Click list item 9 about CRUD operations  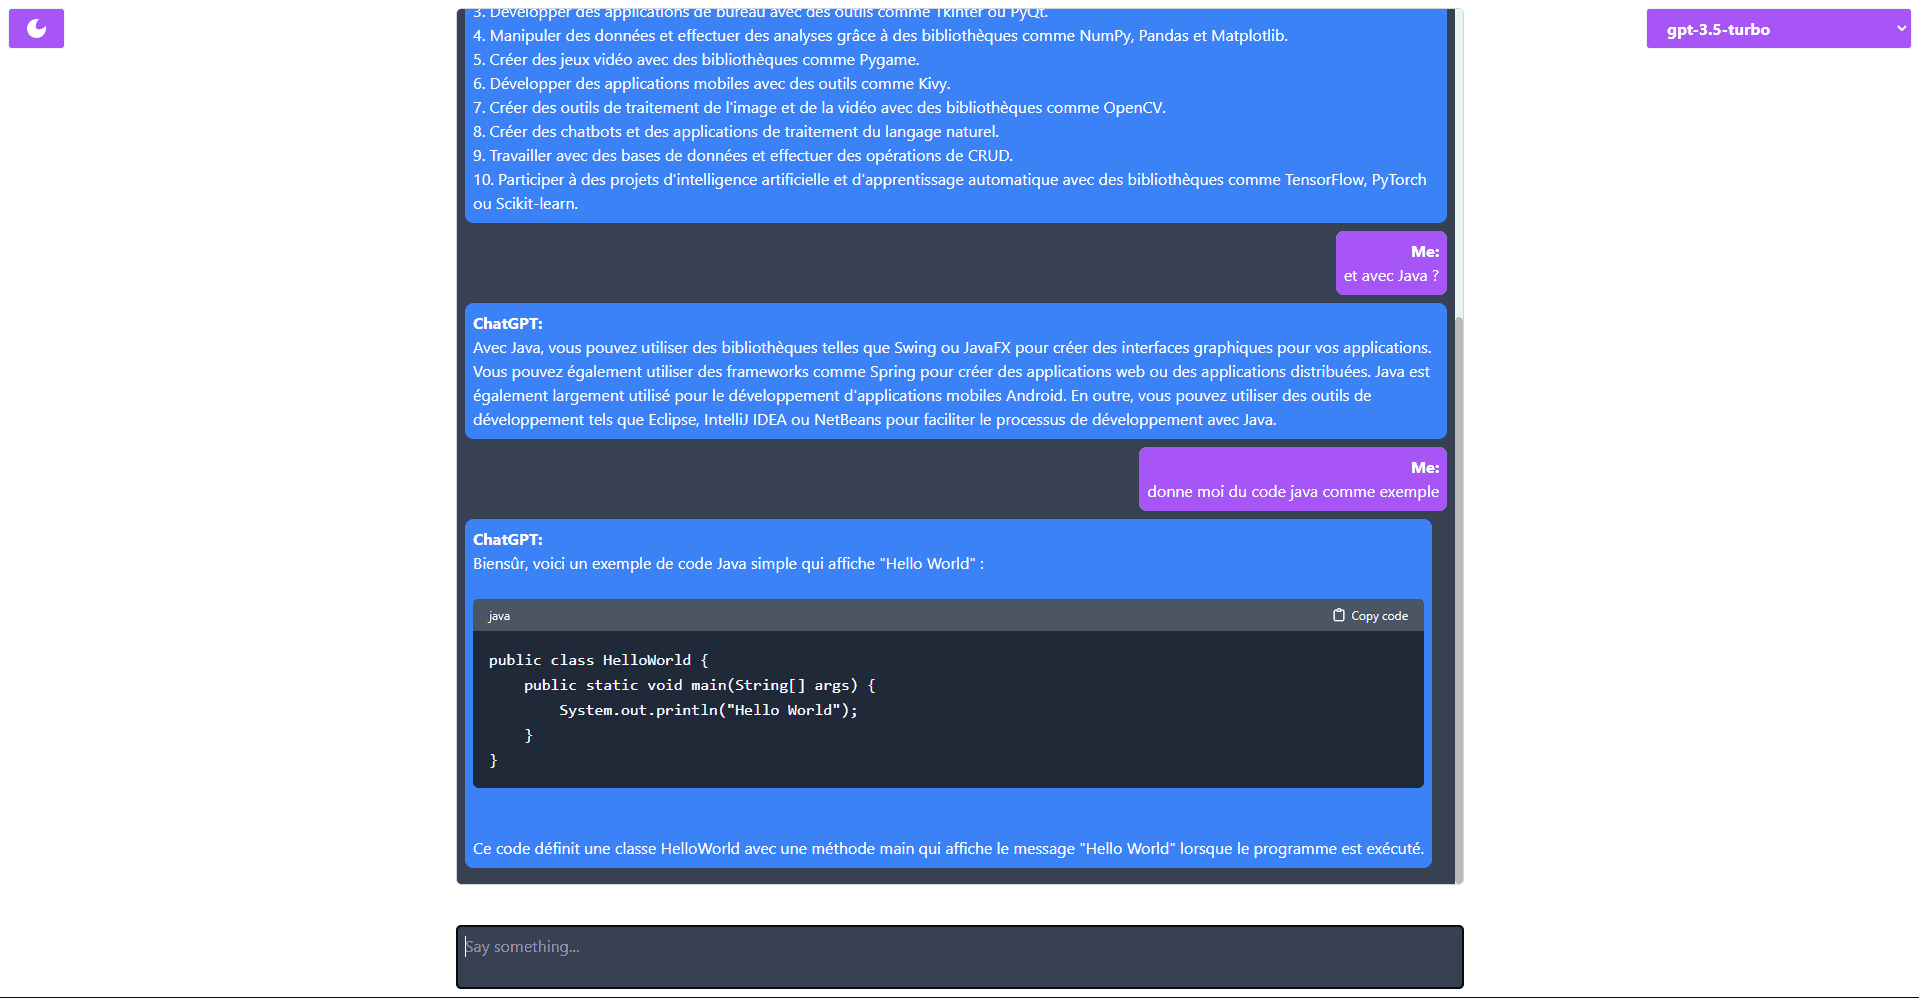743,156
